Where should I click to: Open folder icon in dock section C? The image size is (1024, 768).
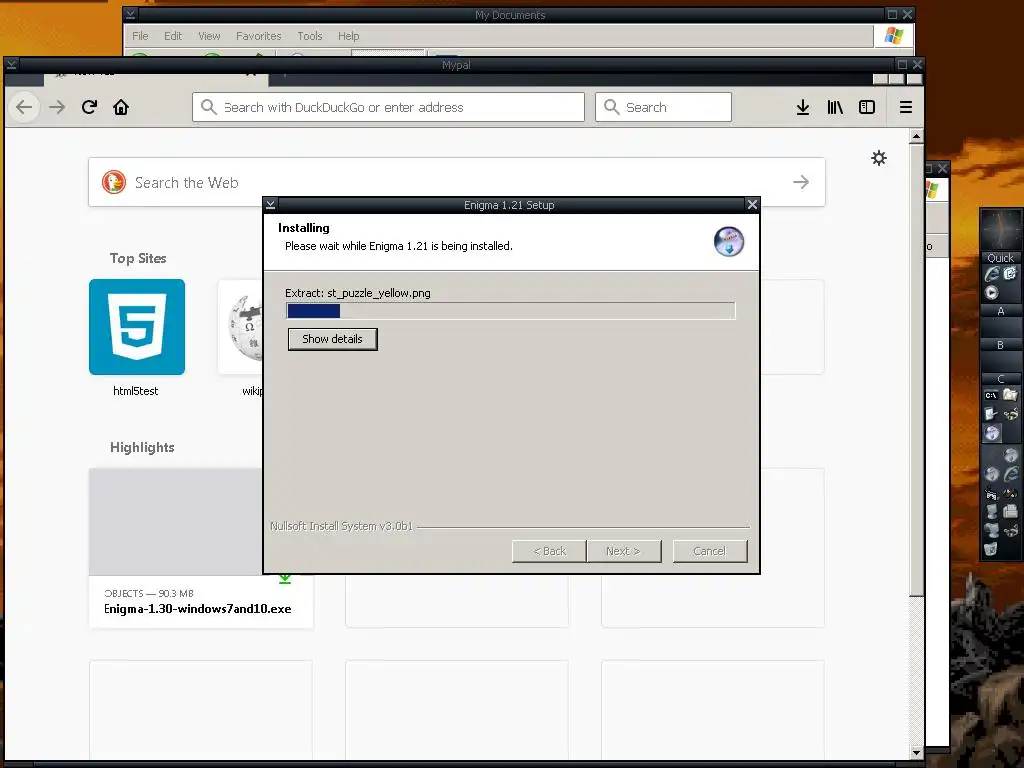click(x=1010, y=395)
